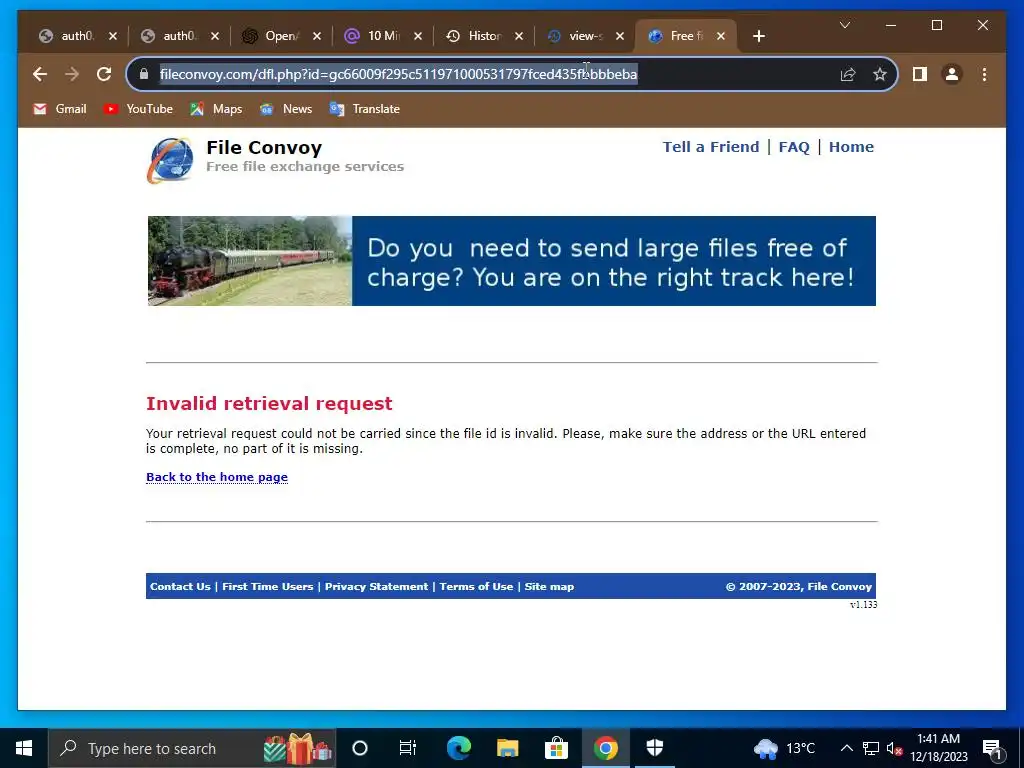Open the notification center icon
1024x768 pixels.
click(x=992, y=748)
